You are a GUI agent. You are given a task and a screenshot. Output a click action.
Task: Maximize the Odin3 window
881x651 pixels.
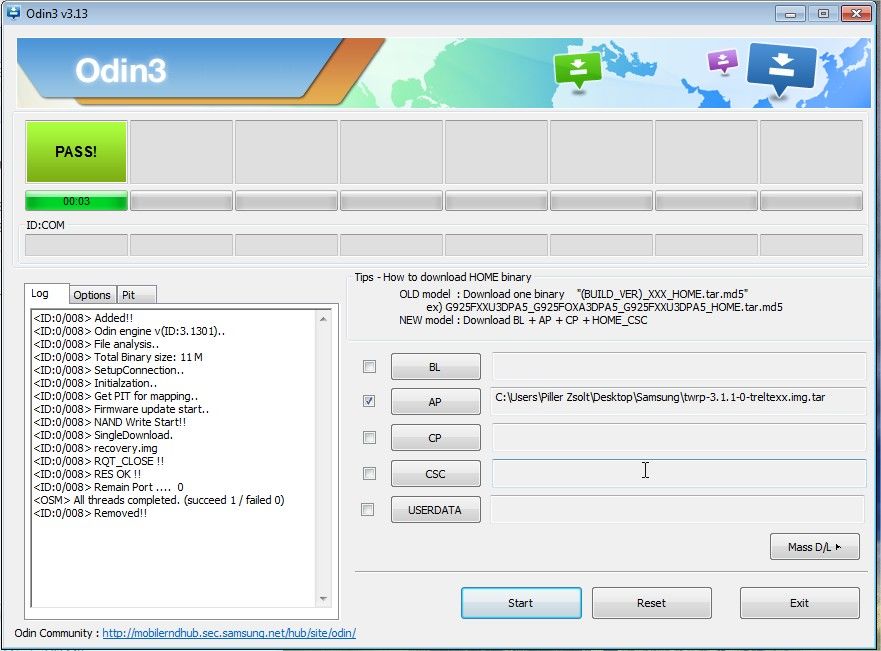(x=823, y=13)
